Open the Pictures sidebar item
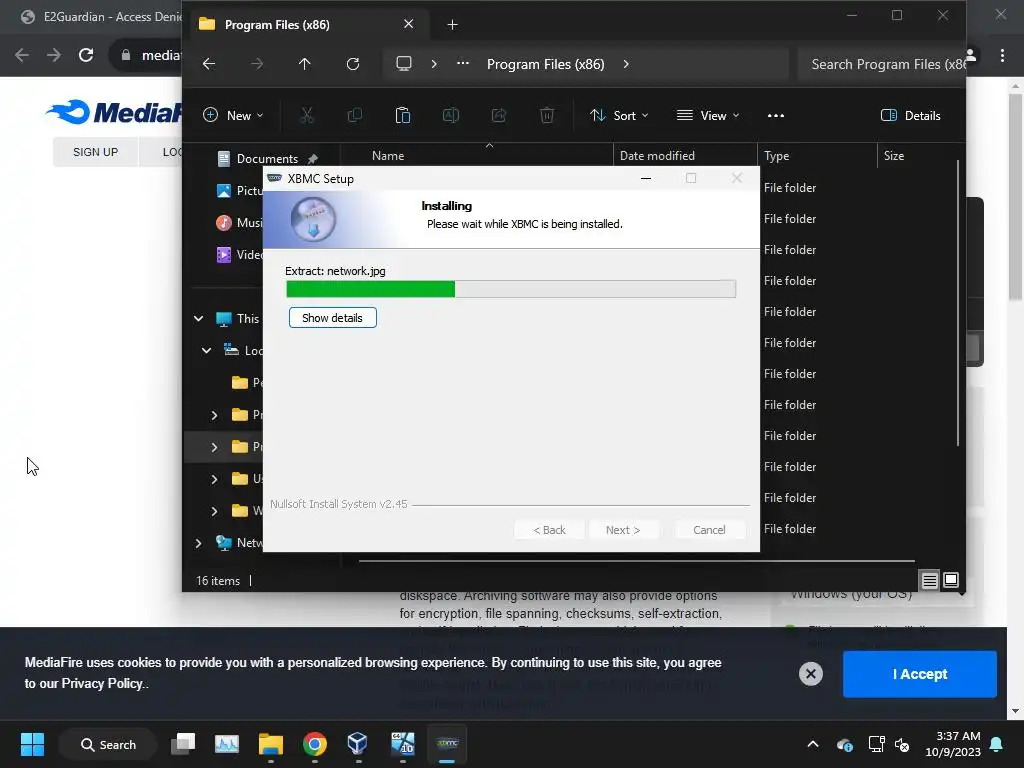This screenshot has height=768, width=1024. (239, 191)
